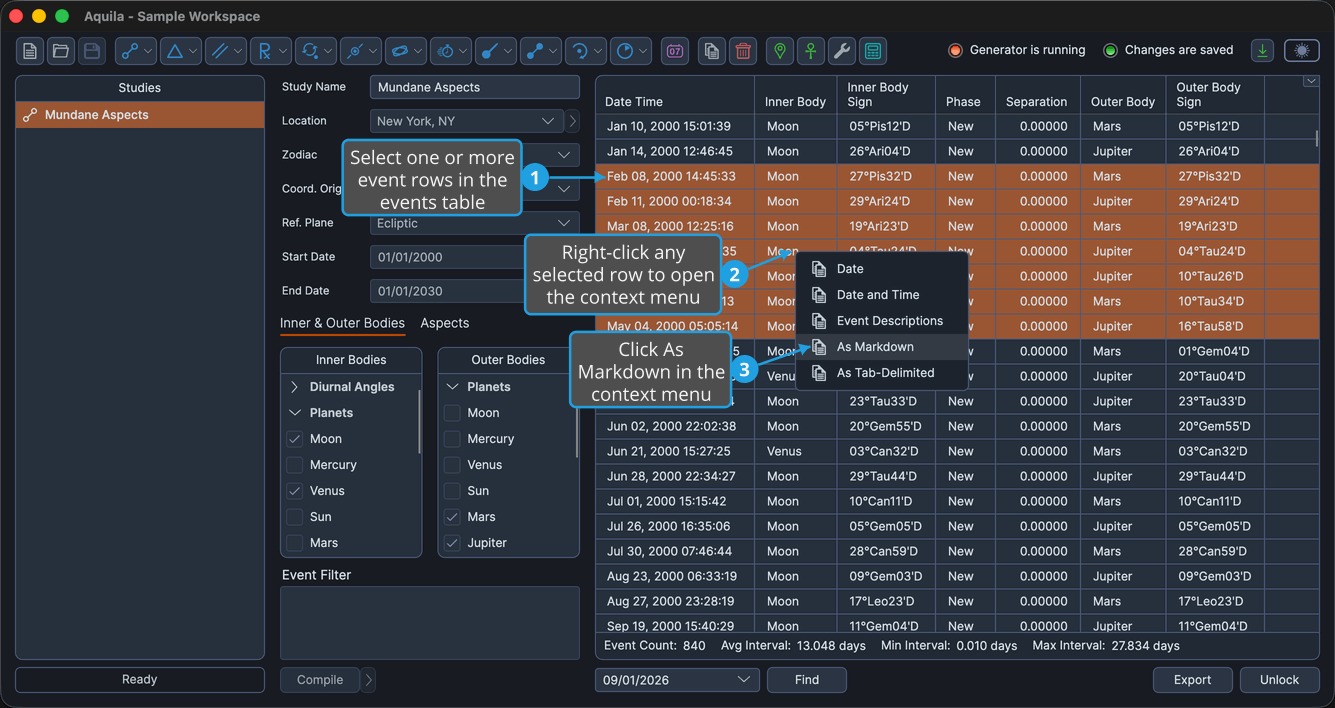Select the circular arrows cycle tool

coord(310,51)
